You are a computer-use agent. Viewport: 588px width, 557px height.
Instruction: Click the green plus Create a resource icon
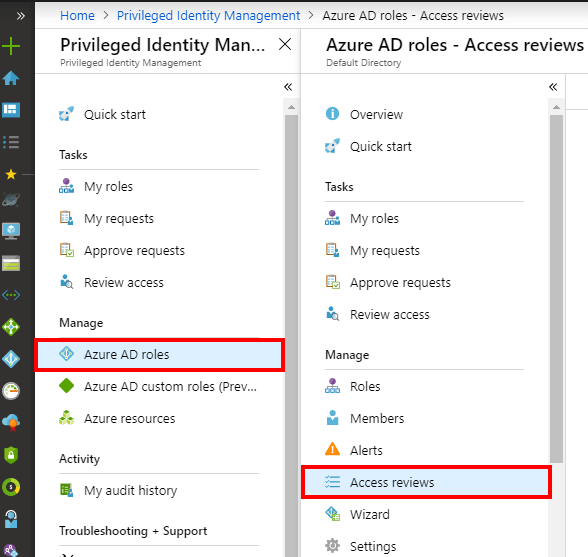[x=11, y=46]
